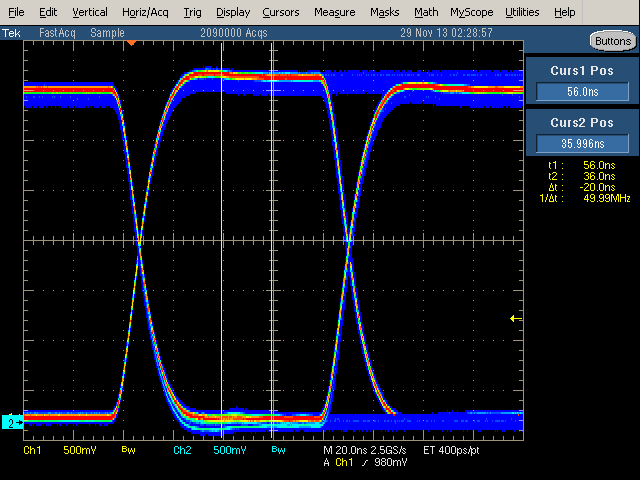Click the Ch1 500mV vertical scale readout
Image resolution: width=640 pixels, height=480 pixels.
tap(80, 450)
